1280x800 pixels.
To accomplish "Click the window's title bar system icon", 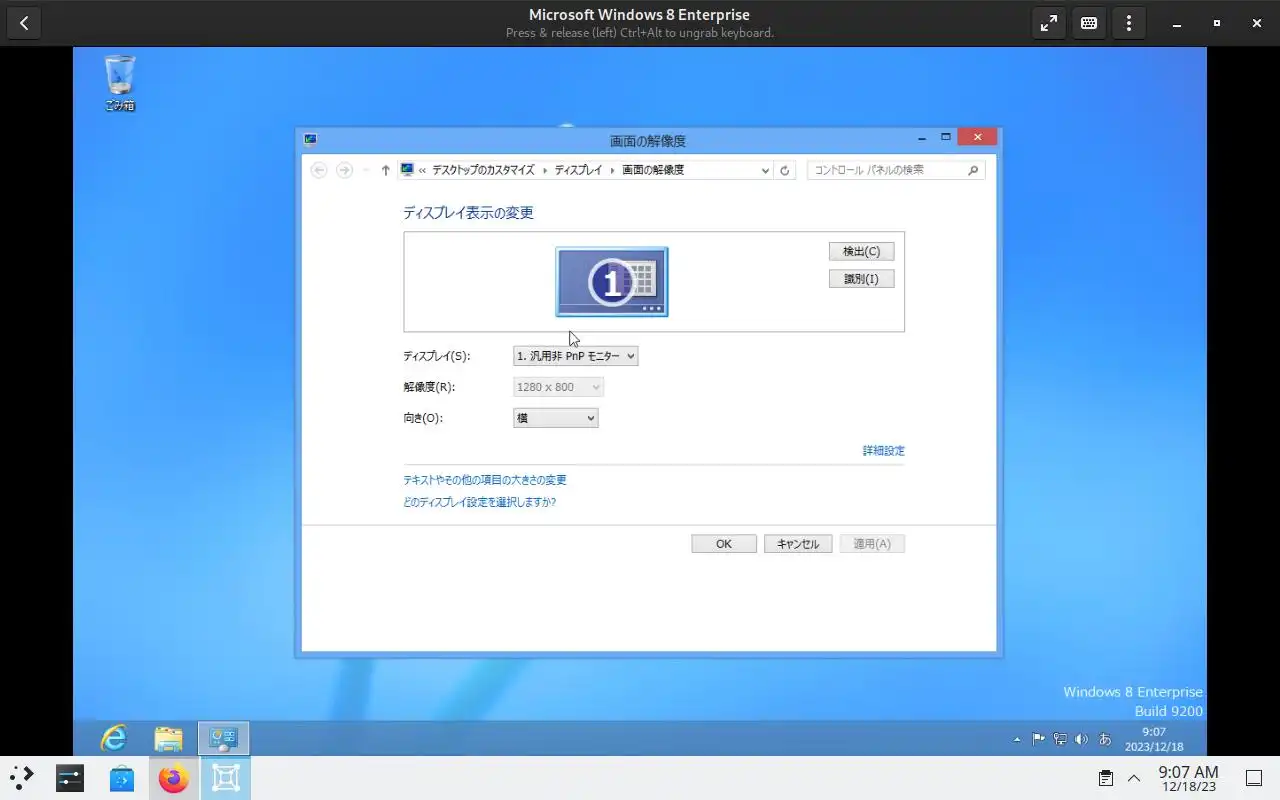I will 311,139.
